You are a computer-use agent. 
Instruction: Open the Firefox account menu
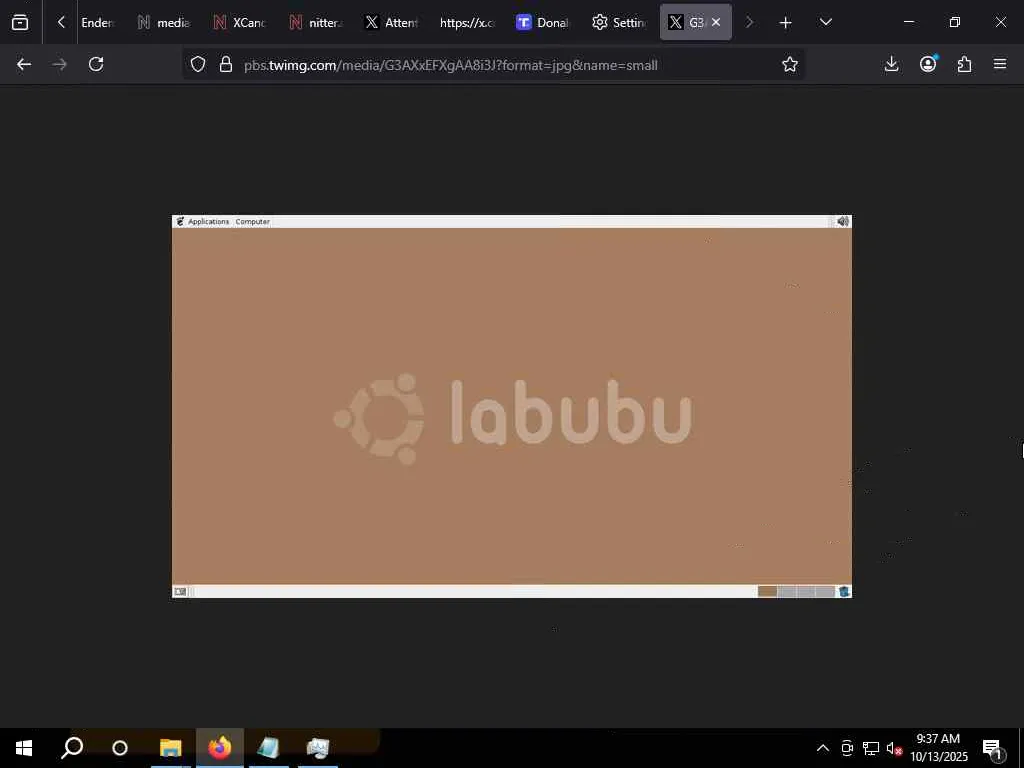(x=928, y=64)
